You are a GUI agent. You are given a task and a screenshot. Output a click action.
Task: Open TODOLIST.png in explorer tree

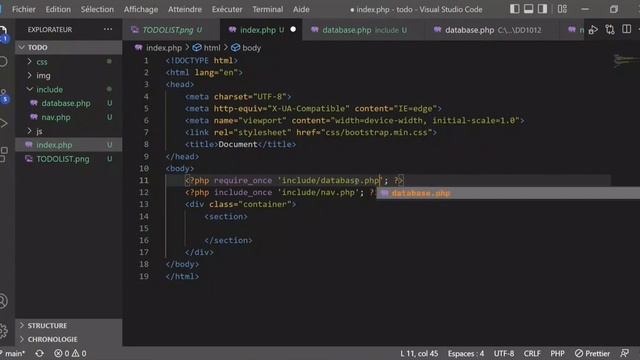tap(69, 159)
